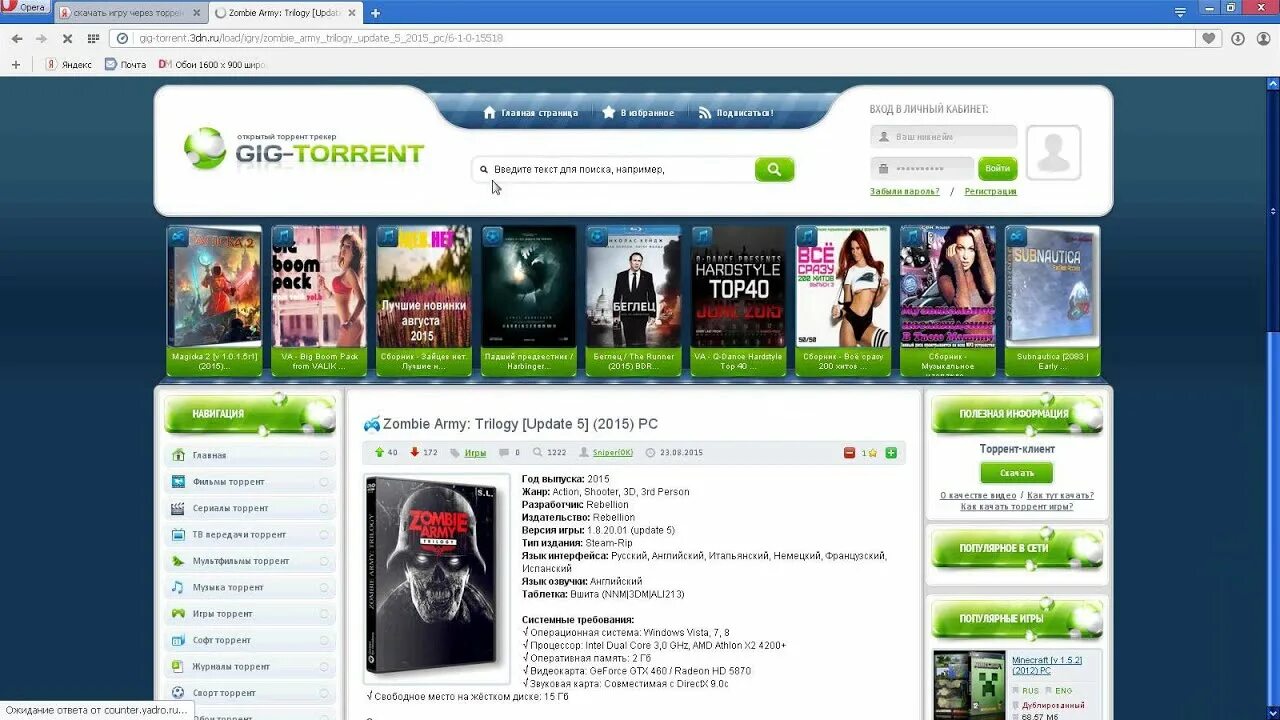Open the Minecraft [v 1.5.2] game link
Viewport: 1280px width, 720px height.
pyautogui.click(x=1047, y=666)
